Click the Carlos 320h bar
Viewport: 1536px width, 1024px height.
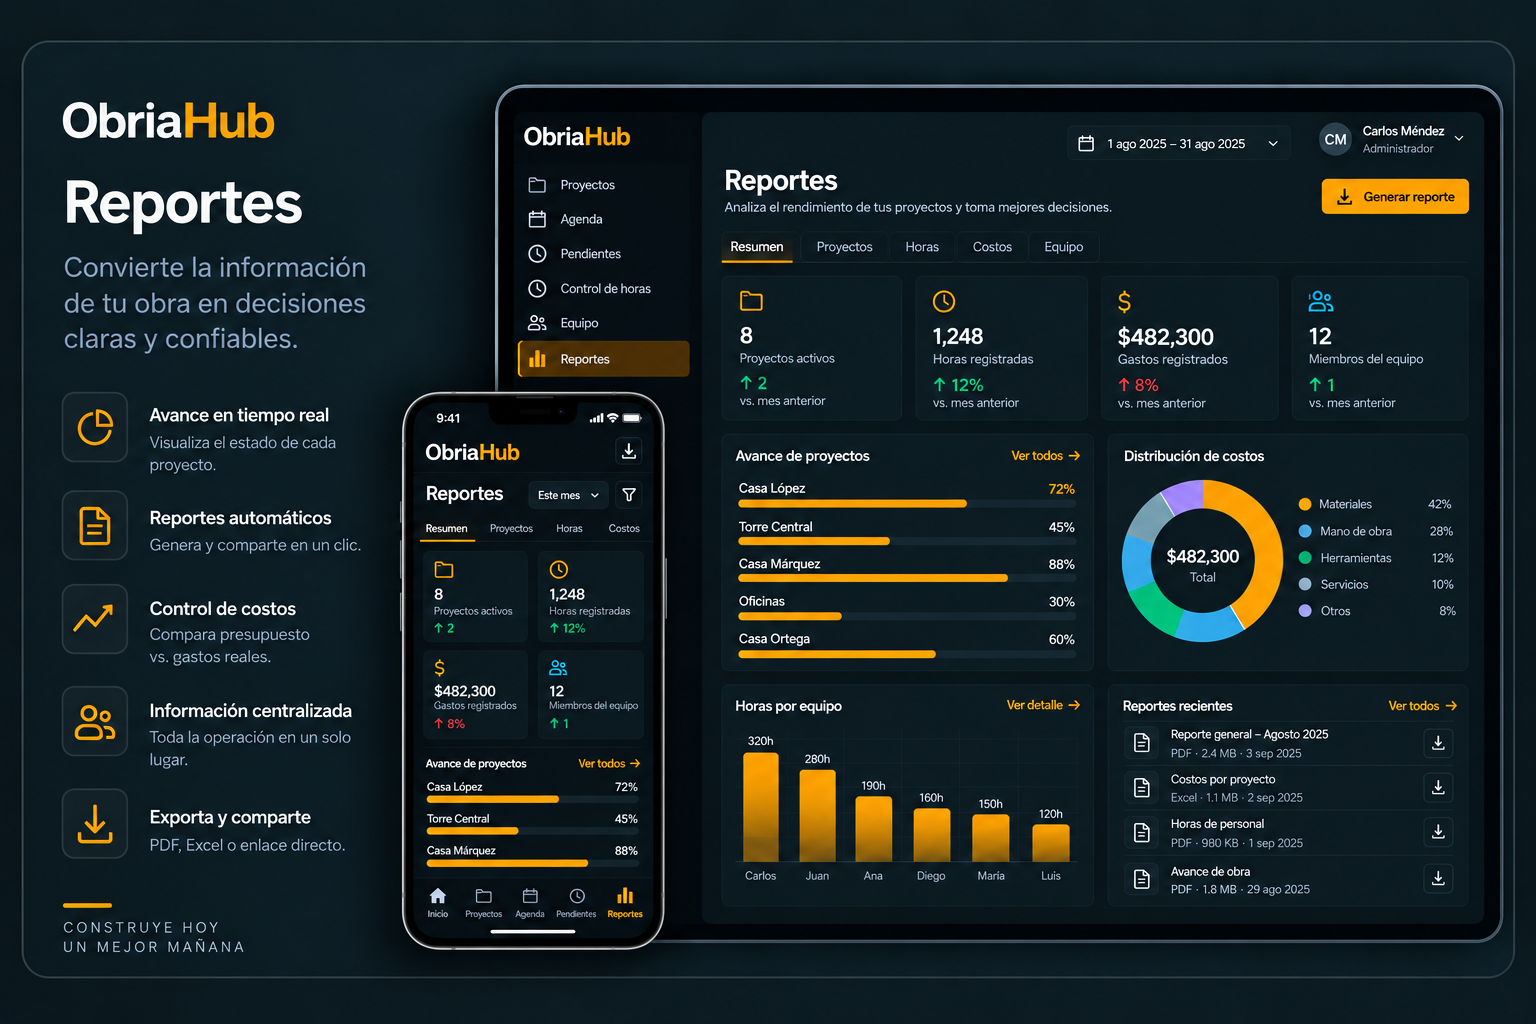(x=760, y=807)
